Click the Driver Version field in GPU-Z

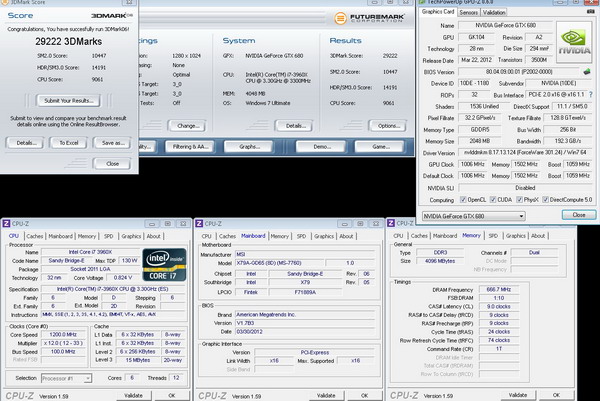[525, 152]
